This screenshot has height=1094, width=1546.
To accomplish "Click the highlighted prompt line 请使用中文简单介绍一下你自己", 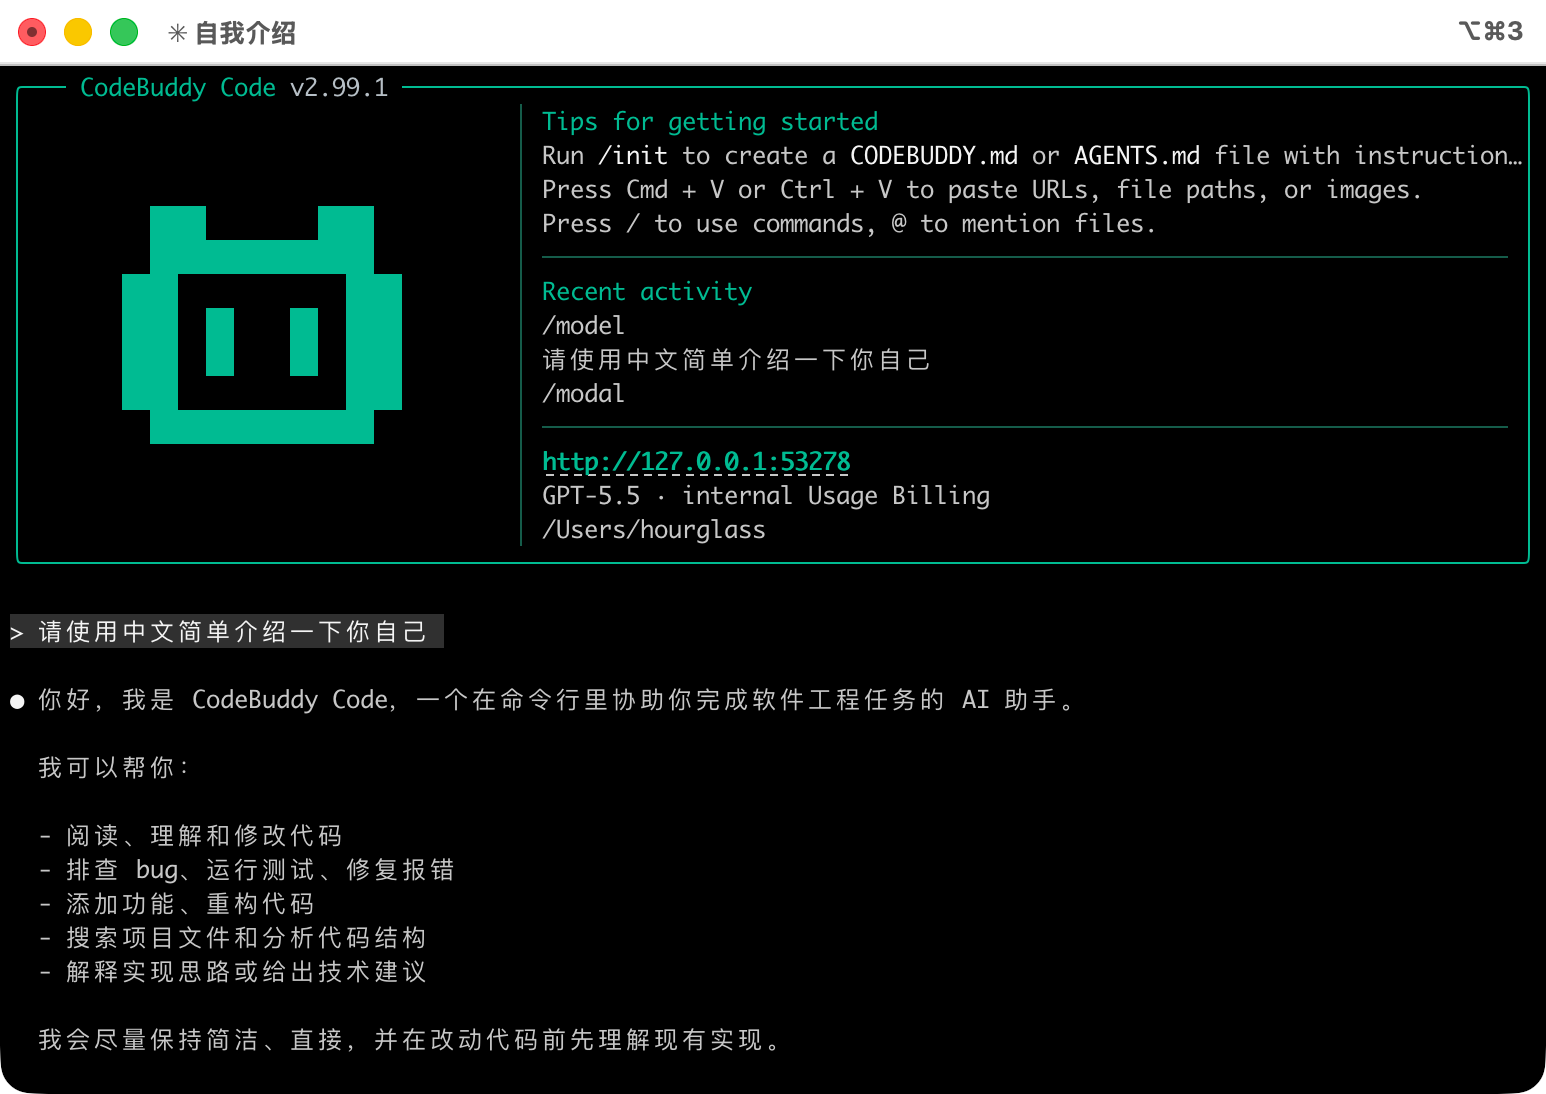I will [x=227, y=631].
